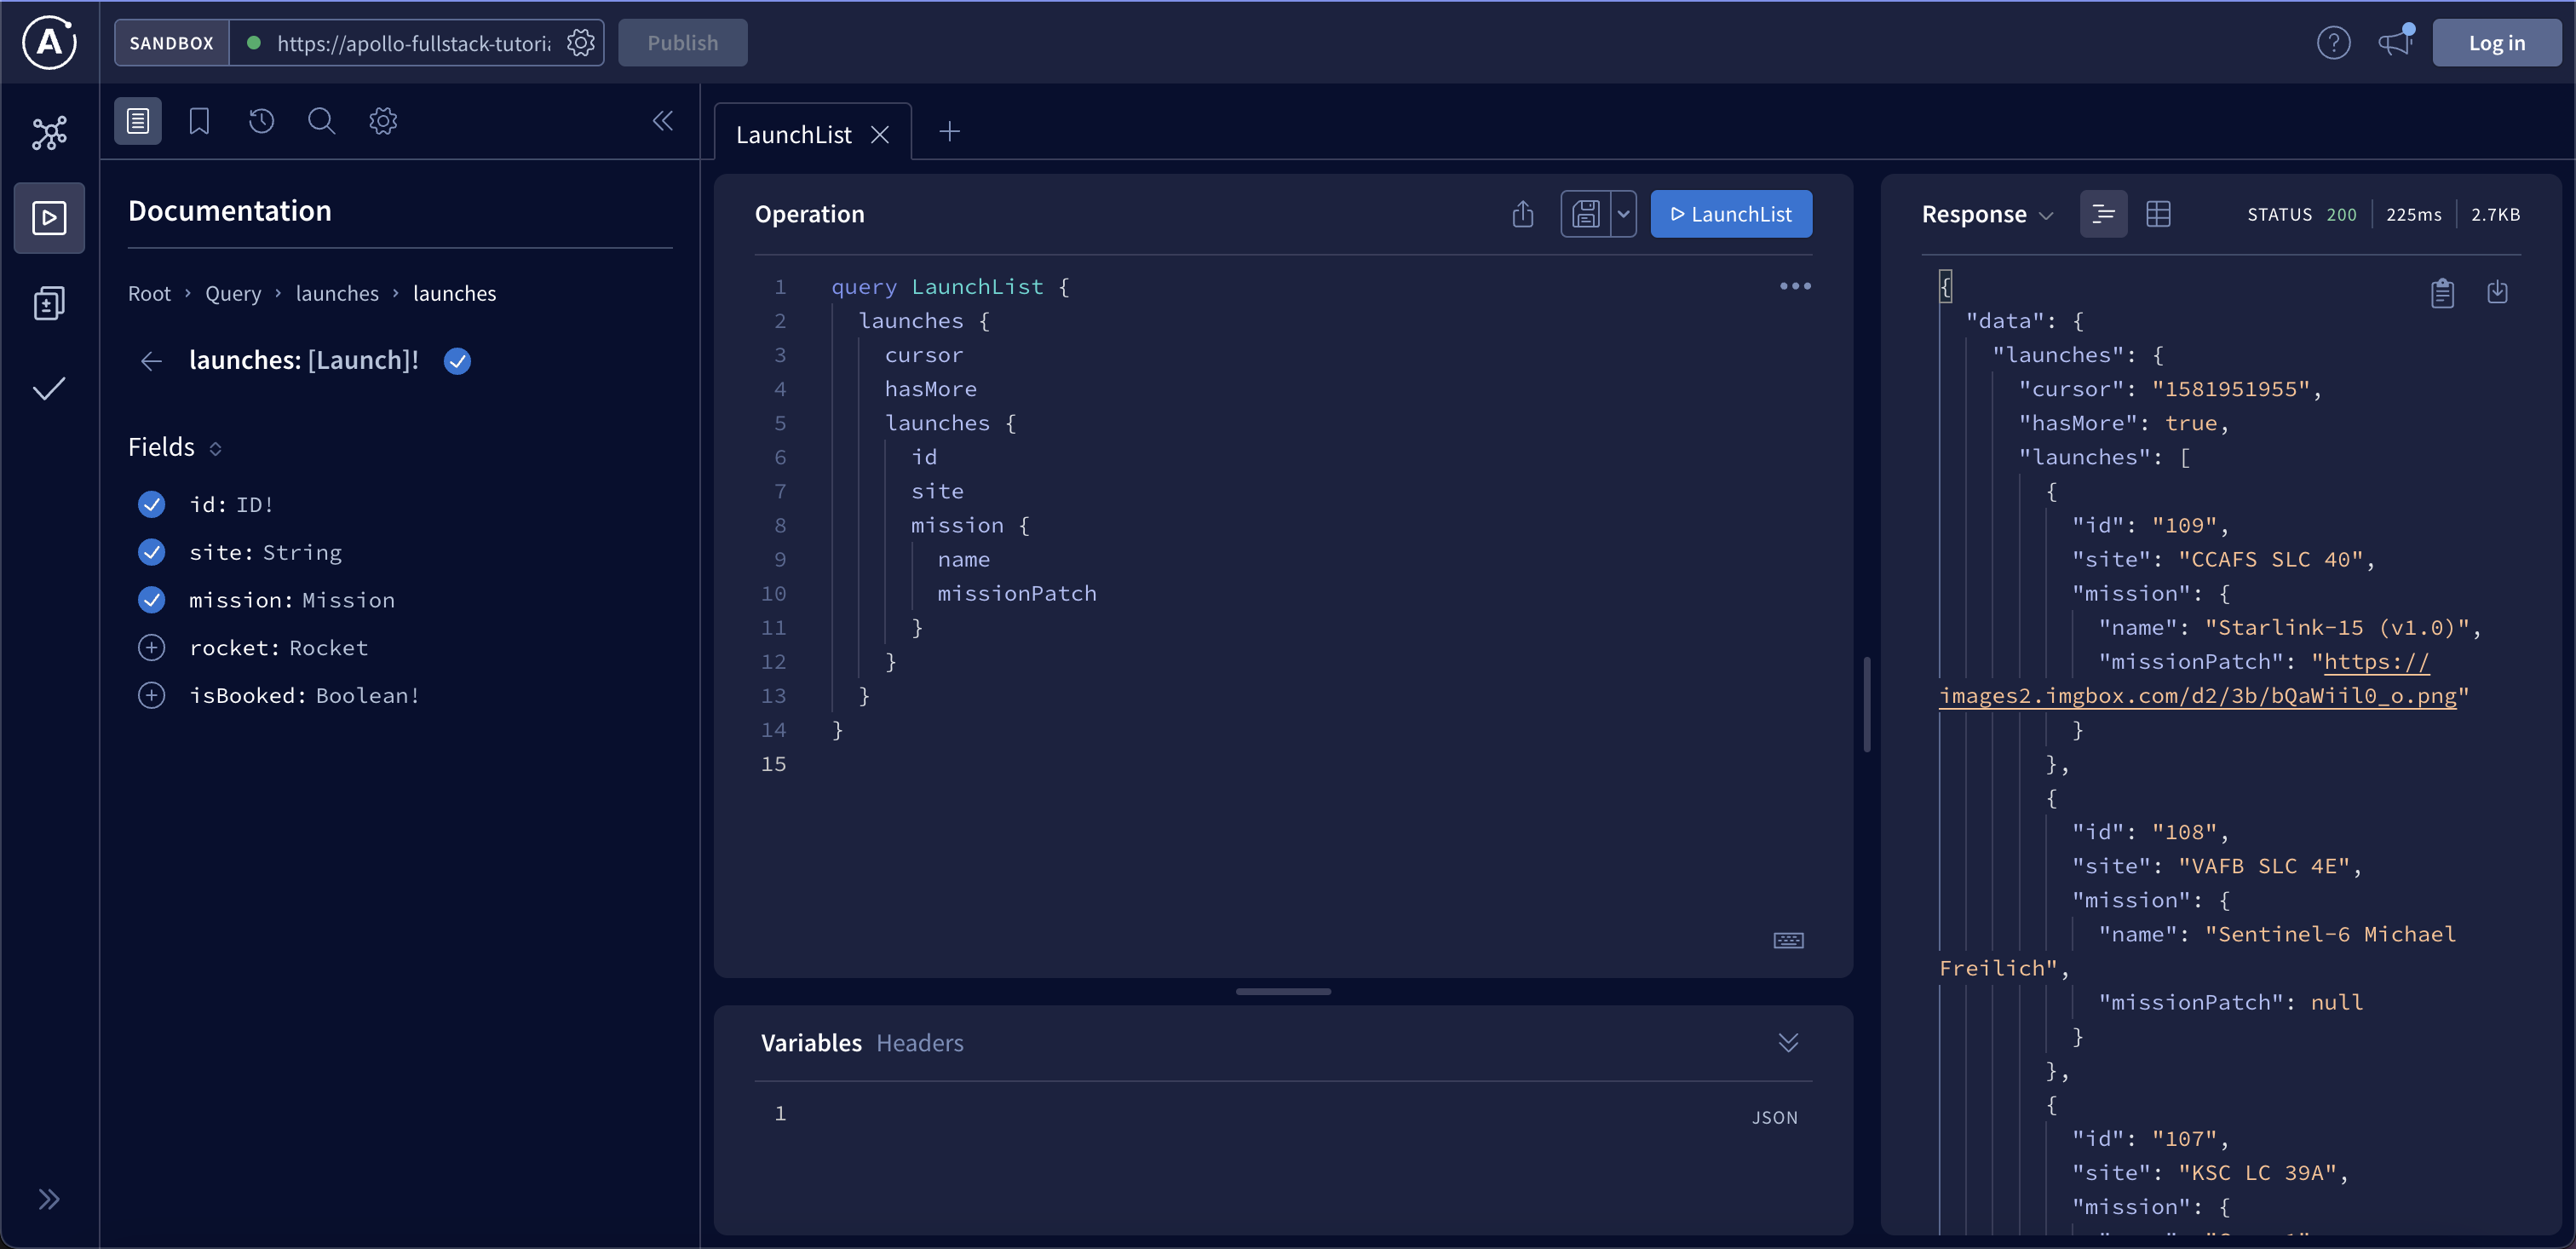
Task: Go back with the left arrow
Action: (x=151, y=361)
